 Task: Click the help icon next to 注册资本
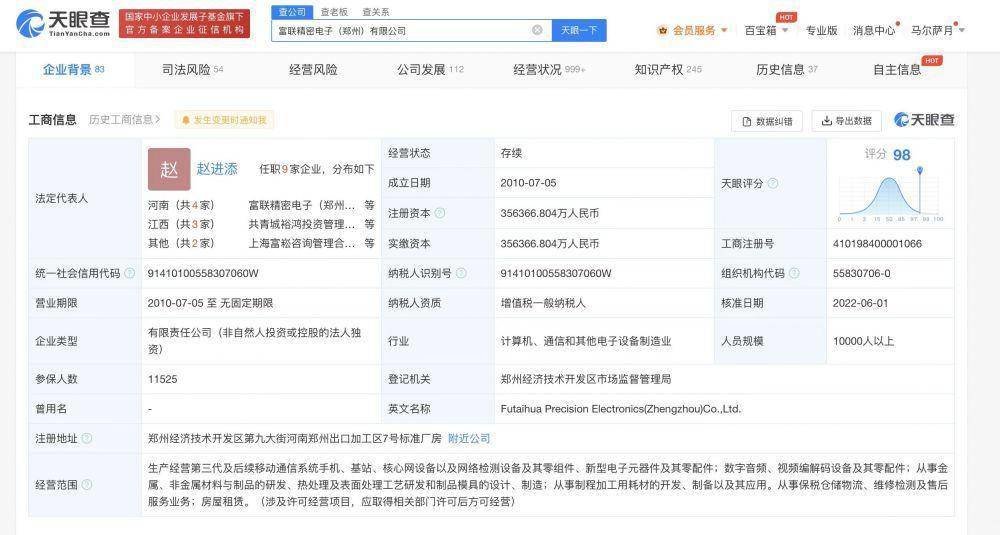439,213
